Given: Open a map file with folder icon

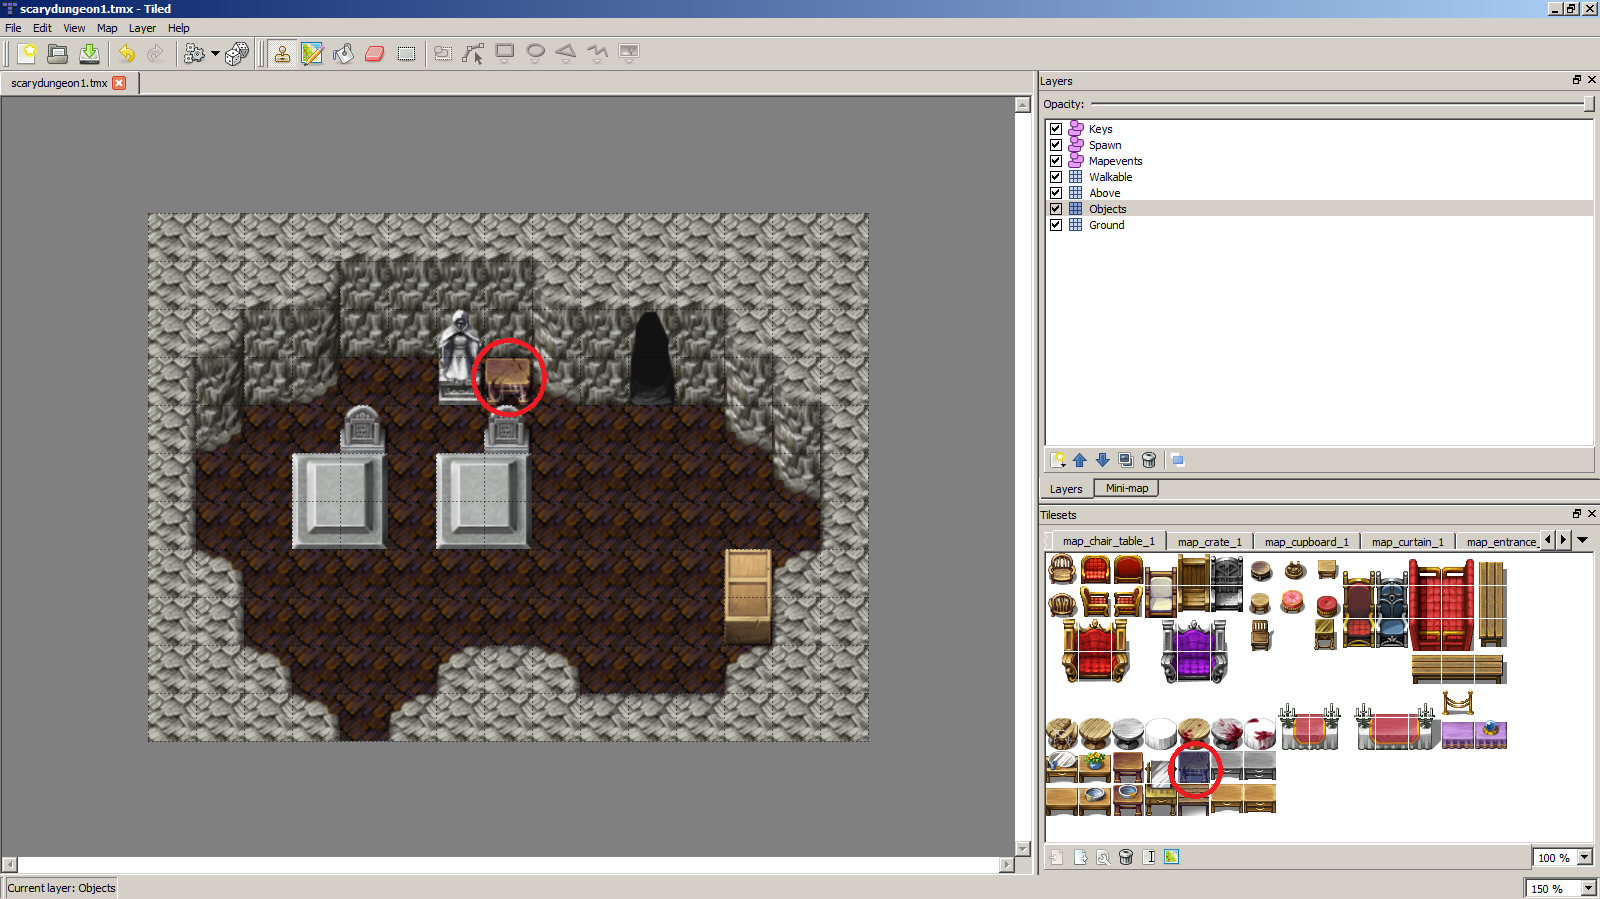Looking at the screenshot, I should tap(58, 53).
